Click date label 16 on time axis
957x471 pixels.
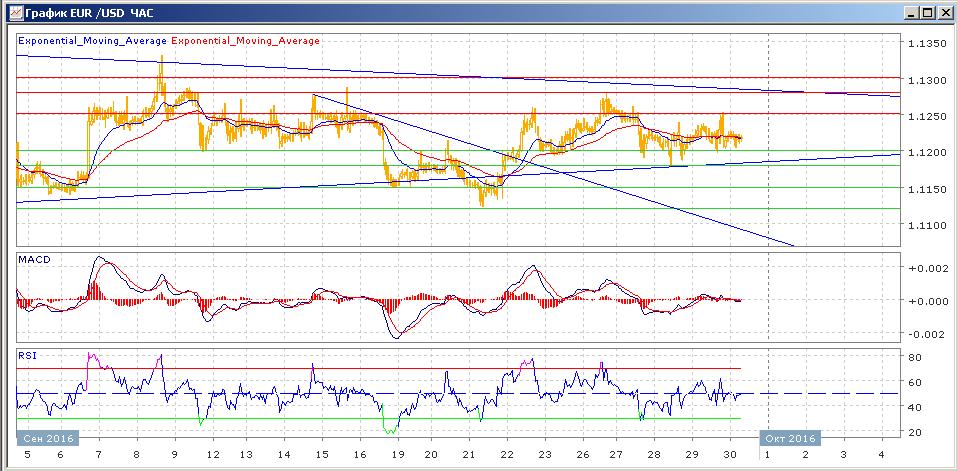359,455
